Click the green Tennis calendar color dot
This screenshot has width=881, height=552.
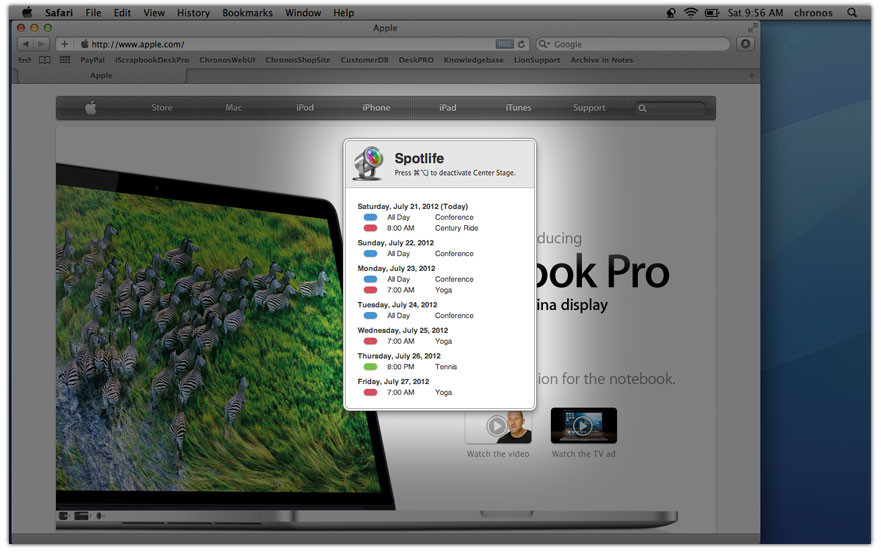(x=370, y=367)
